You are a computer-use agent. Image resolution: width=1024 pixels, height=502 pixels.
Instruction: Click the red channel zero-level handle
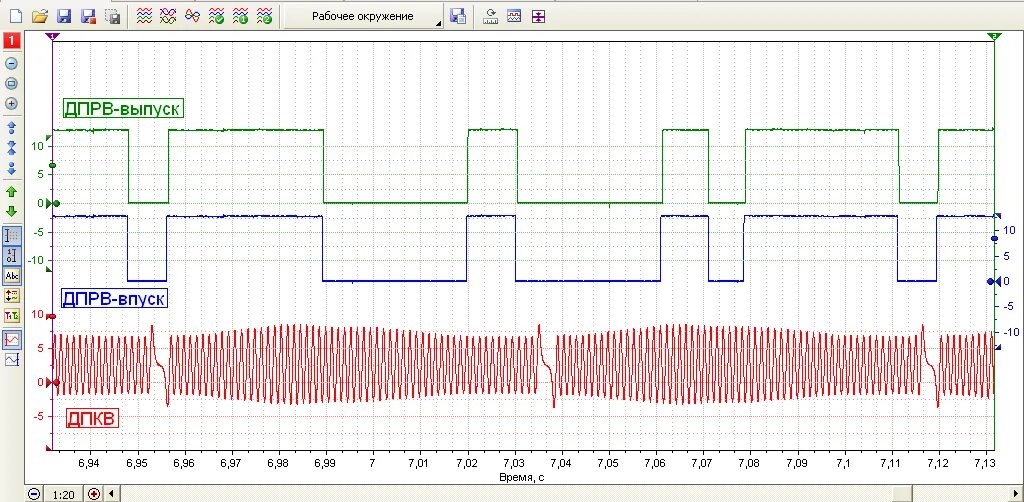pyautogui.click(x=54, y=383)
